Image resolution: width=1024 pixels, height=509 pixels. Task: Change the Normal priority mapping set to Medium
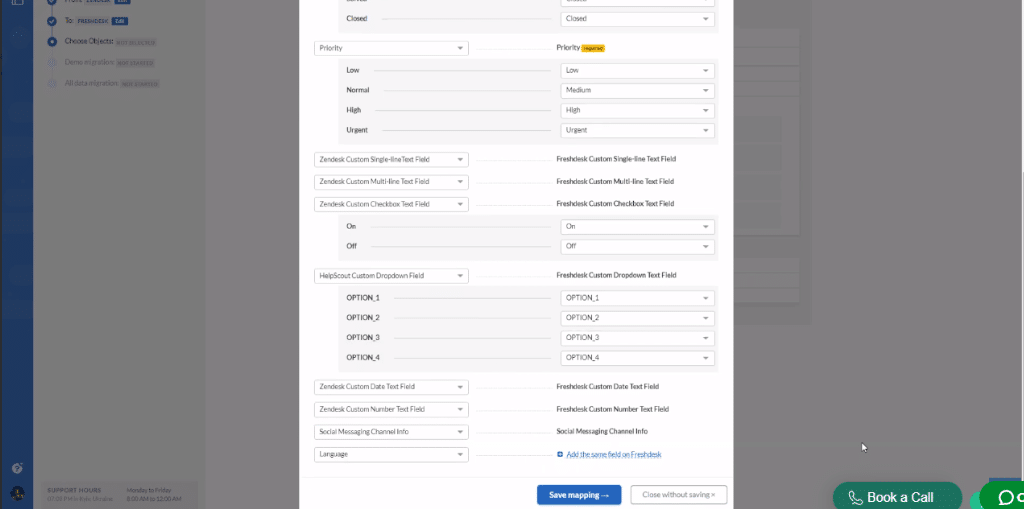pos(637,90)
